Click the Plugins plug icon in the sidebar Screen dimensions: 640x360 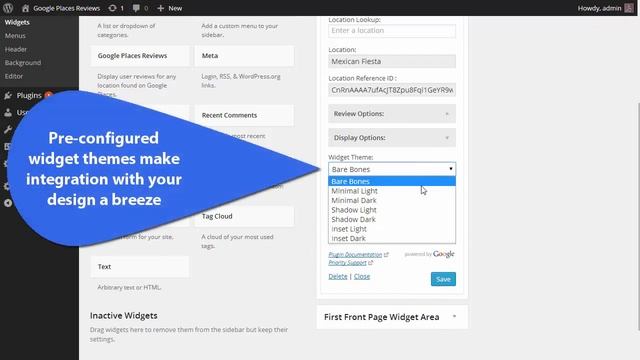point(8,96)
